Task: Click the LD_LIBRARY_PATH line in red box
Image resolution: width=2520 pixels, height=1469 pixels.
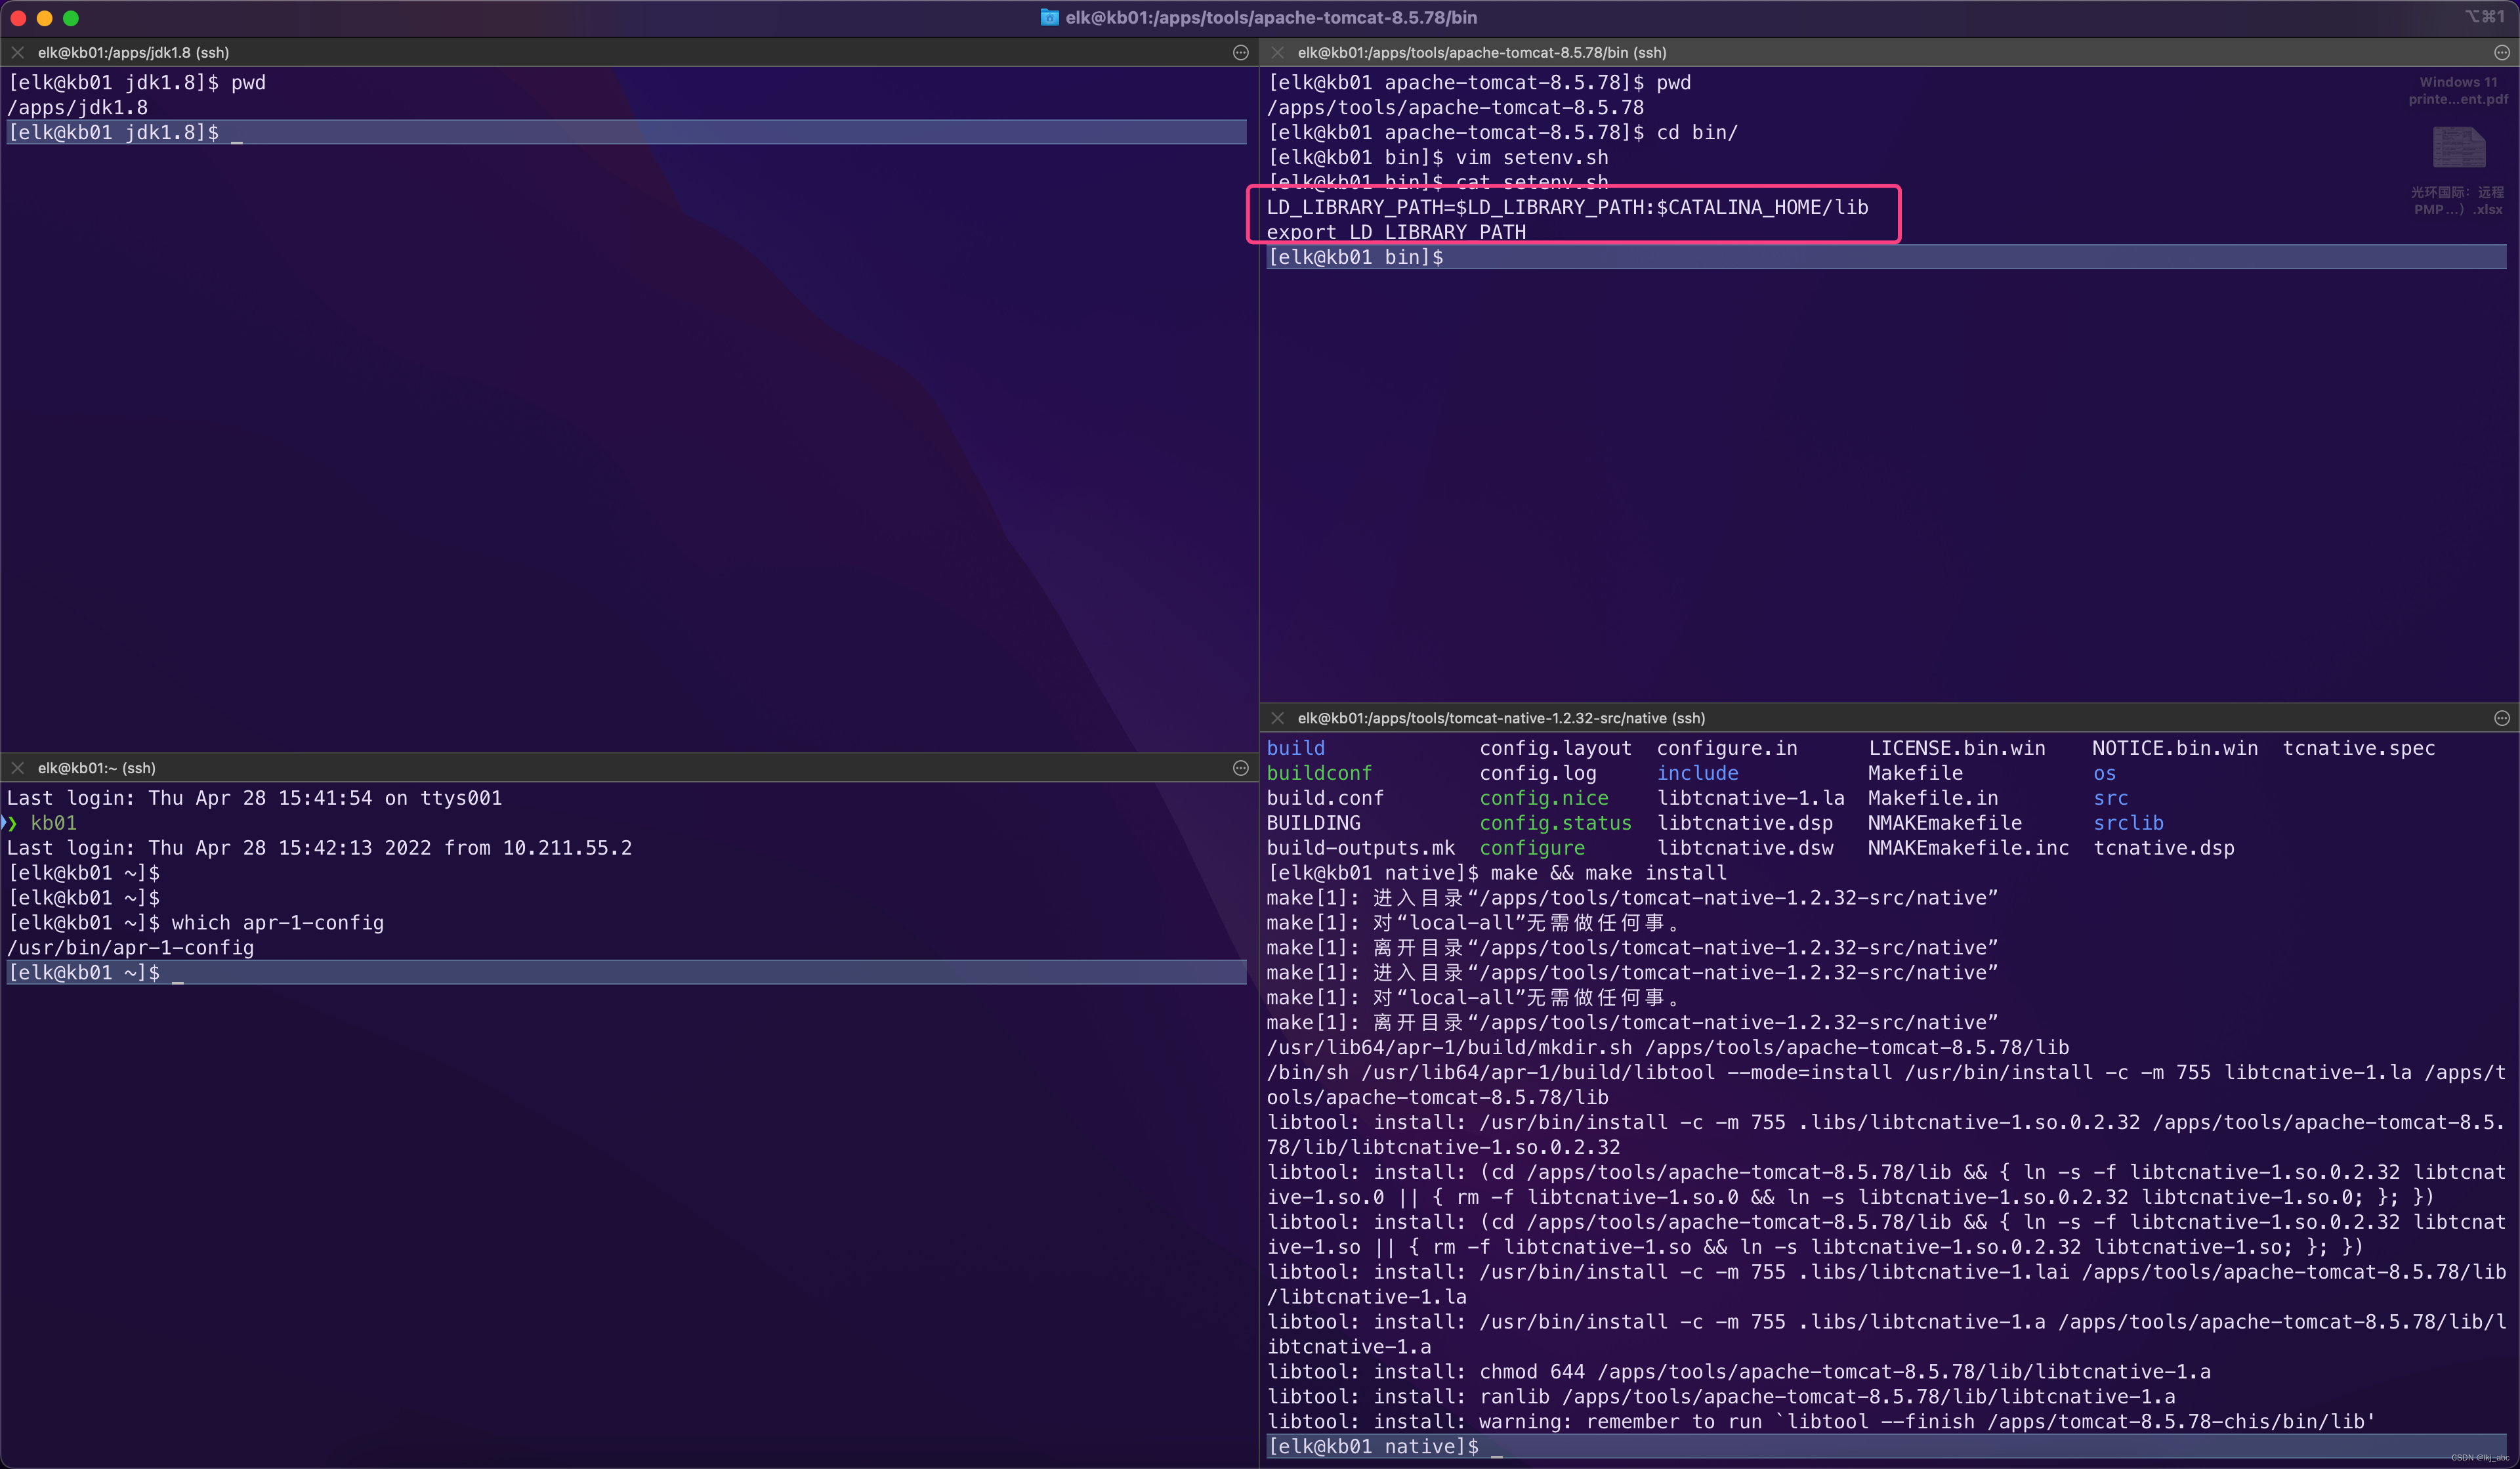Action: [x=1566, y=207]
